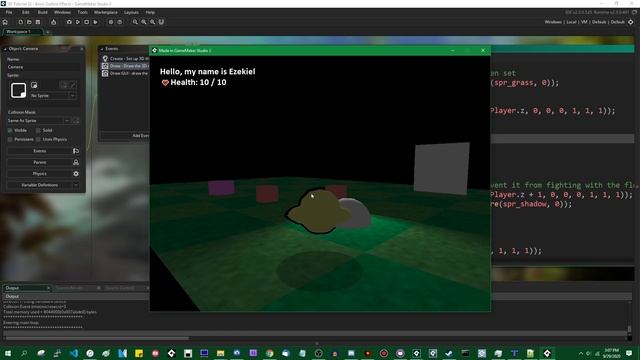Click the Parent button
The image size is (640, 360).
[40, 162]
